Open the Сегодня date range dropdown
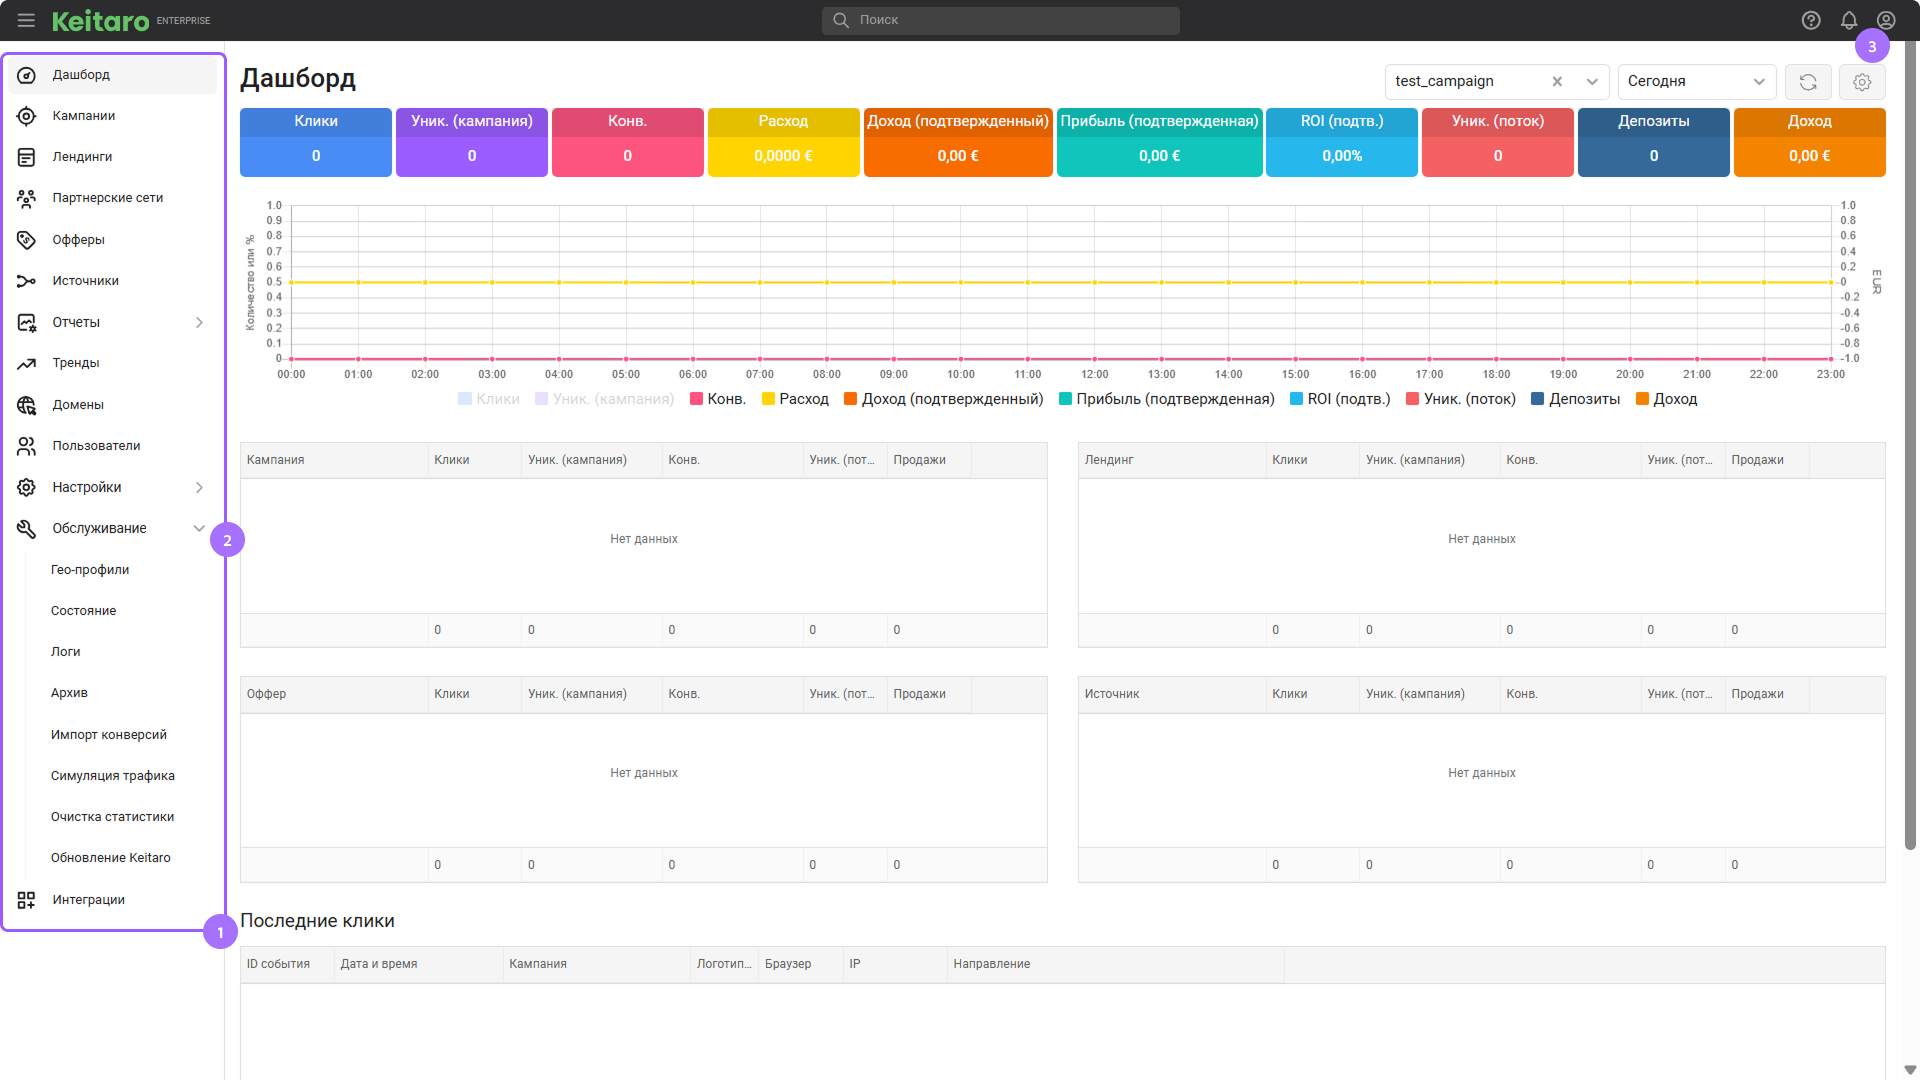The width and height of the screenshot is (1920, 1080). point(1696,82)
